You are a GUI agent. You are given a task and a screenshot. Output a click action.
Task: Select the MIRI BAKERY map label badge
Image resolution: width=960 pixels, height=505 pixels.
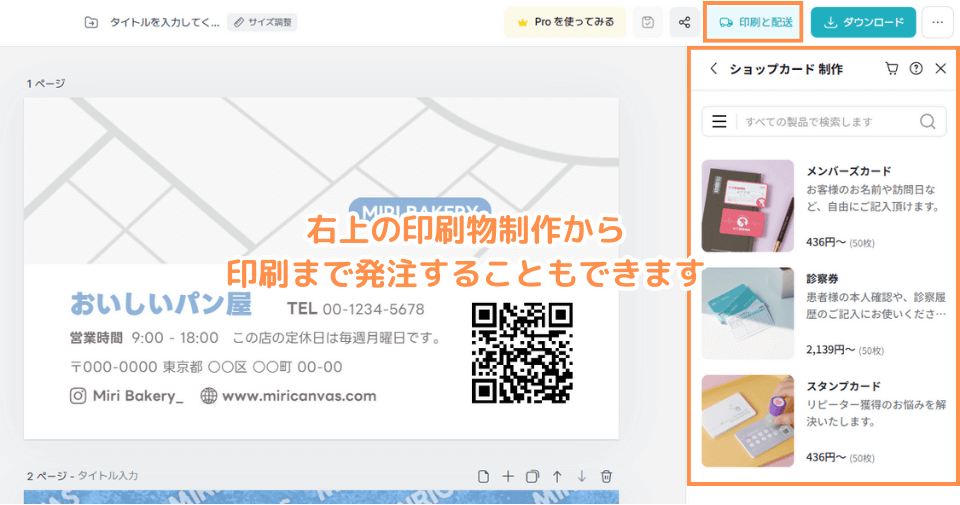[x=419, y=209]
